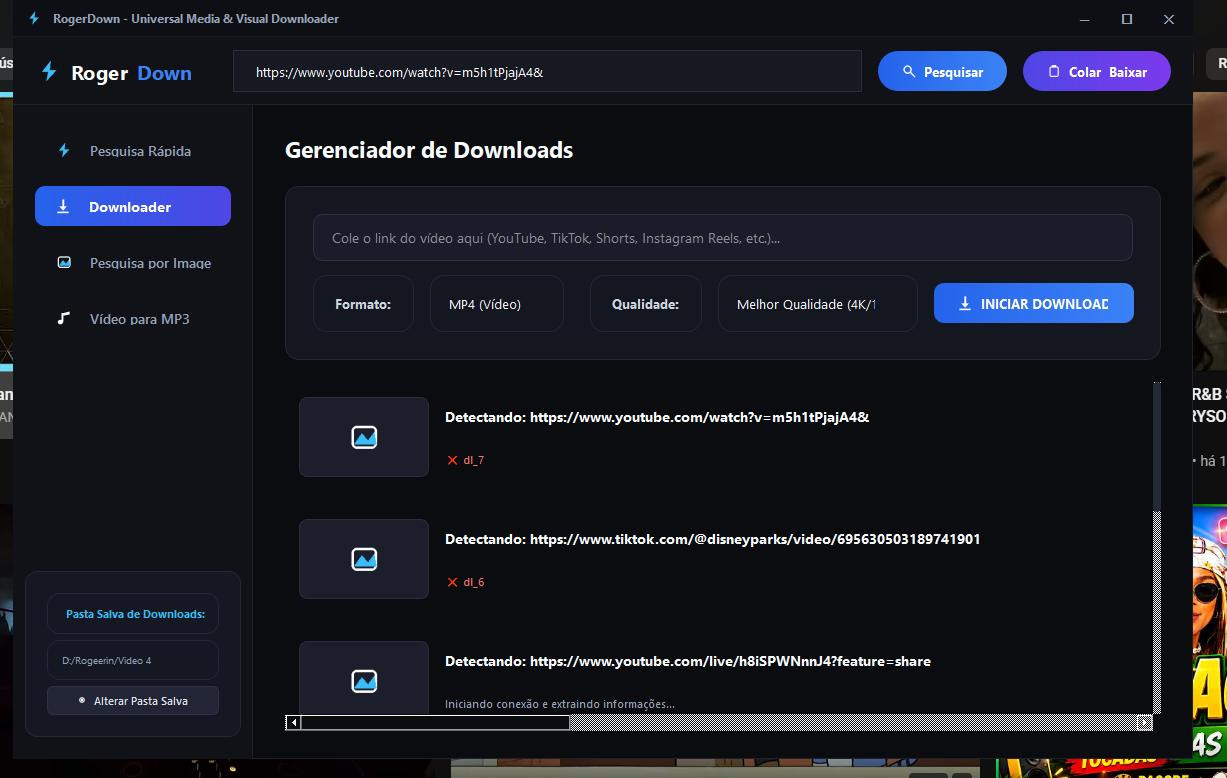Click the download icon in INICIAR DOWNLOAD
Image resolution: width=1227 pixels, height=778 pixels.
[965, 304]
